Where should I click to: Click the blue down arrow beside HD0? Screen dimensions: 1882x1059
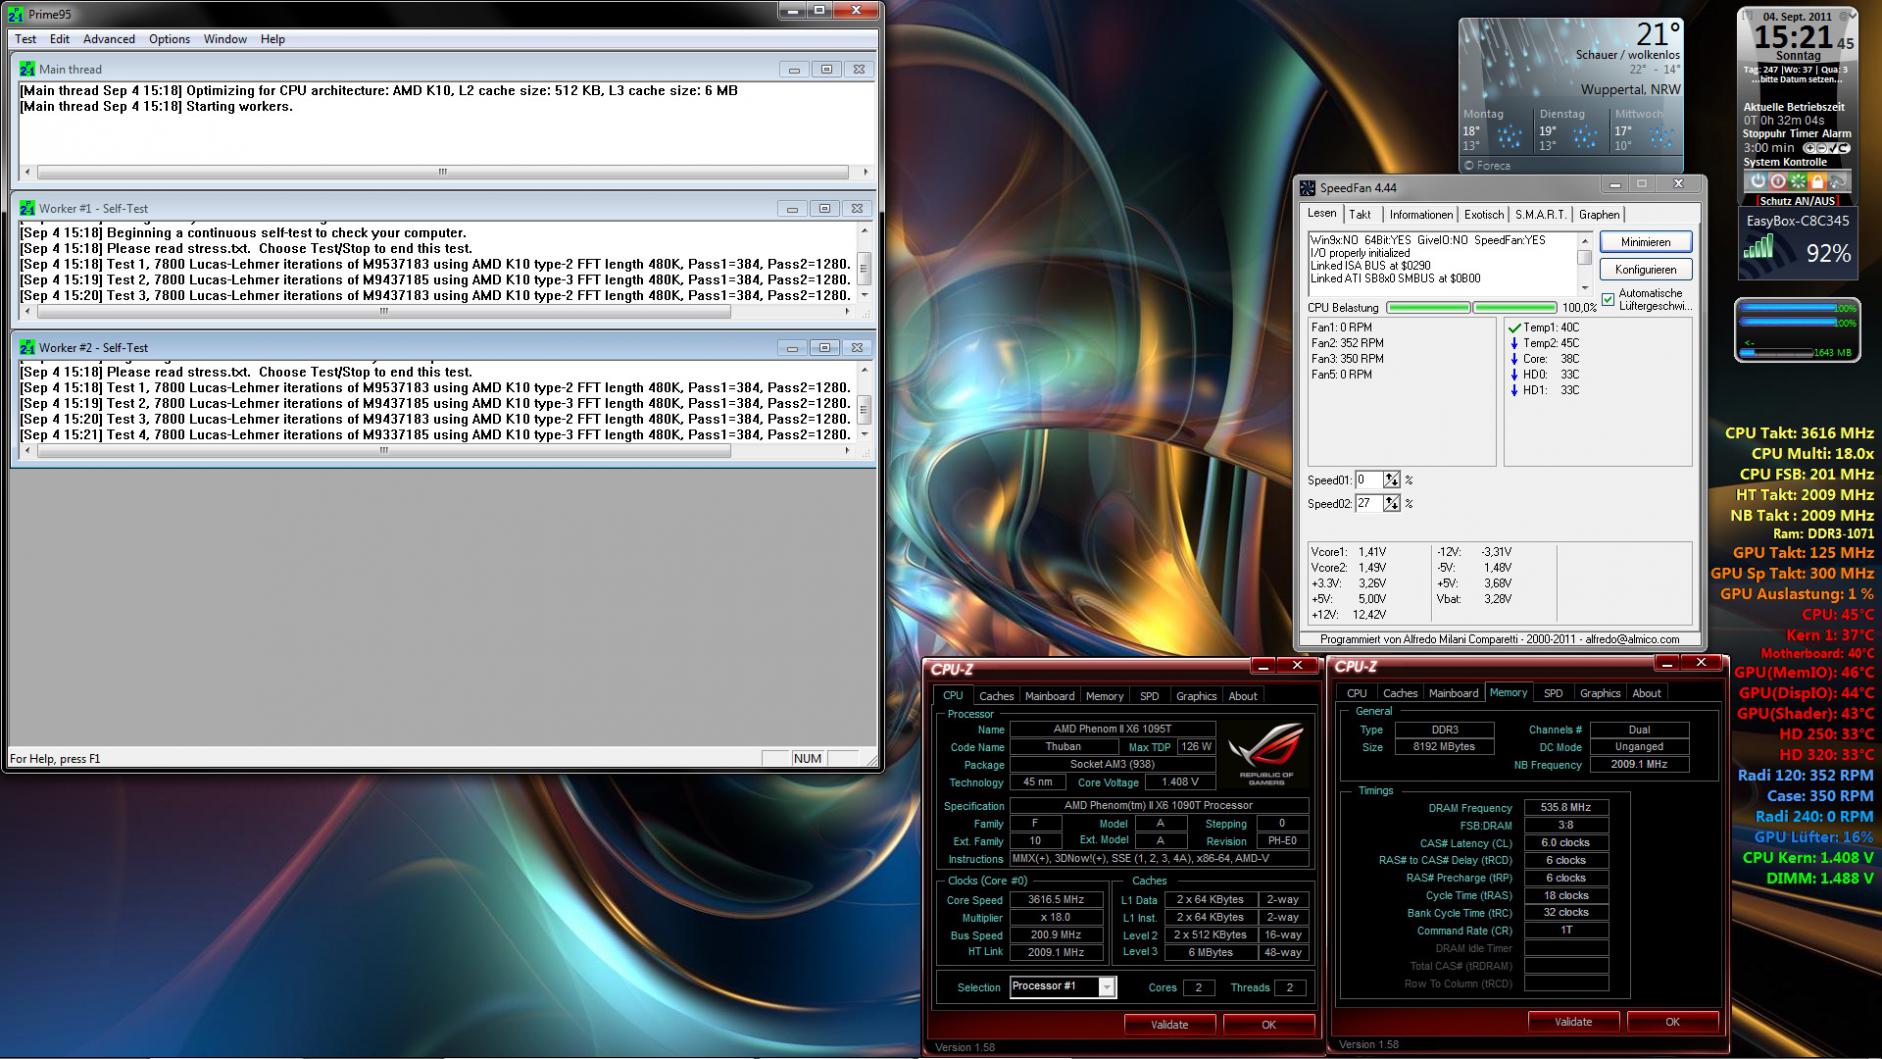[x=1514, y=375]
